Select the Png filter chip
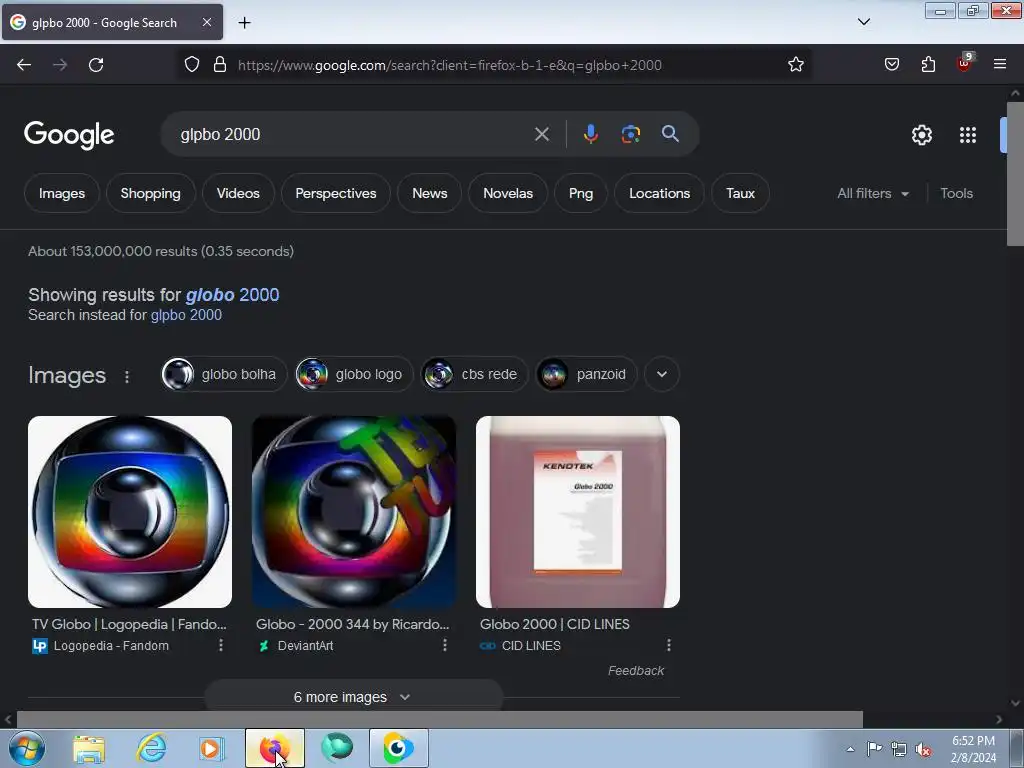Image resolution: width=1024 pixels, height=768 pixels. 581,193
